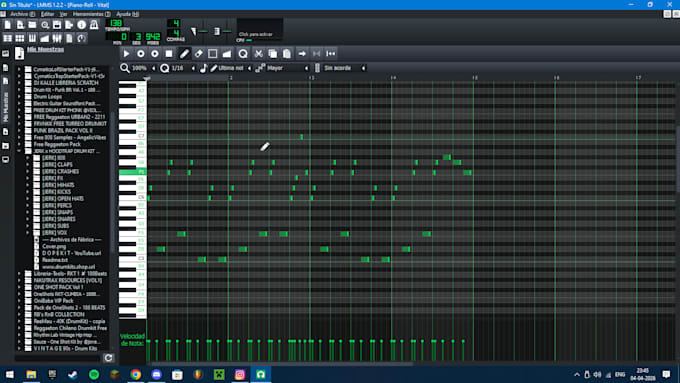The image size is (680, 383).
Task: Toggle auto-scrolling arrow icon
Action: [x=302, y=54]
